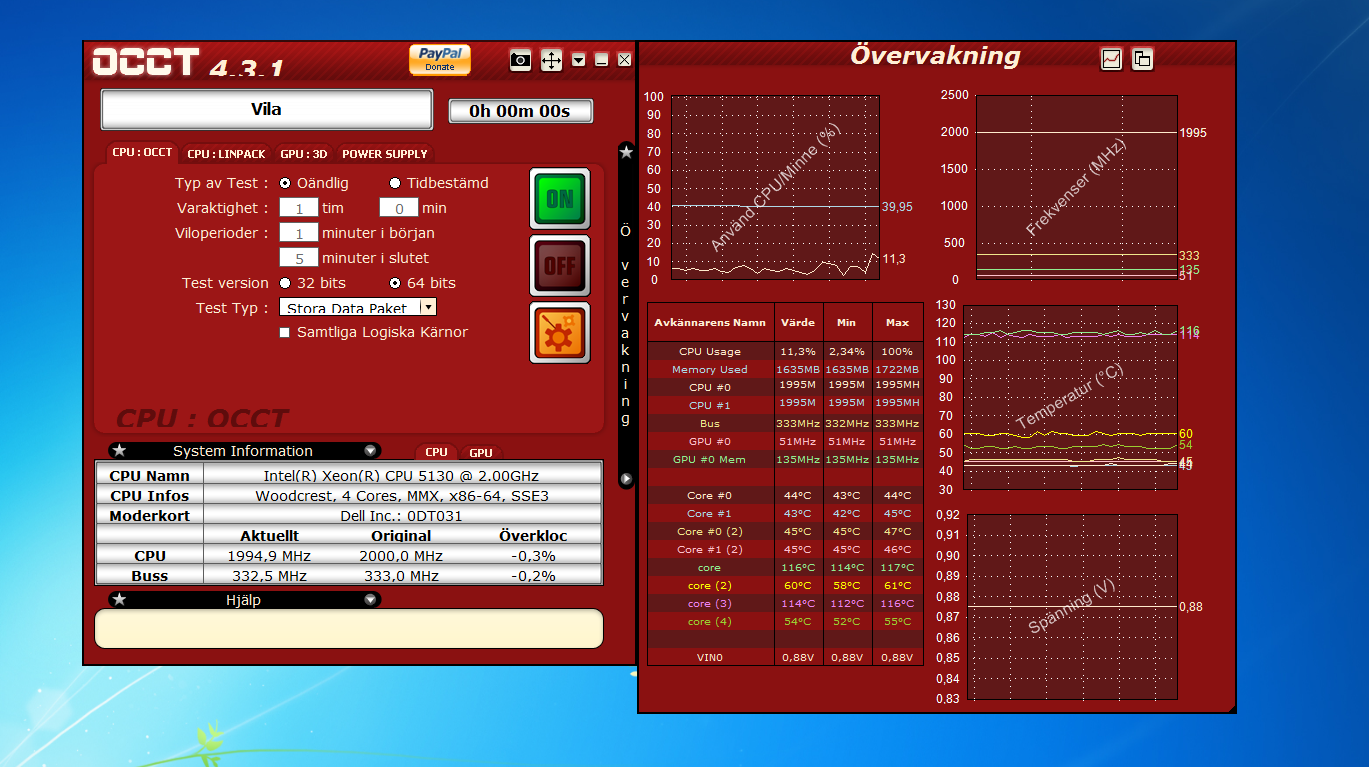Select the CPU tab in System Information

436,452
